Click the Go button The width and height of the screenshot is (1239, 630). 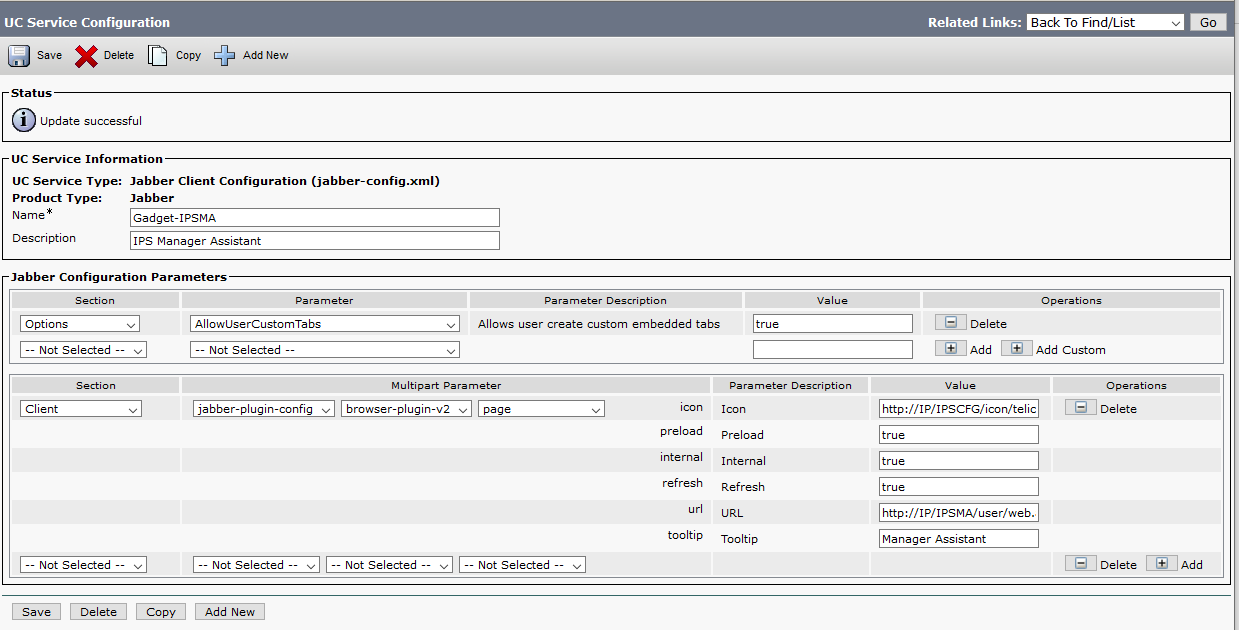point(1208,22)
